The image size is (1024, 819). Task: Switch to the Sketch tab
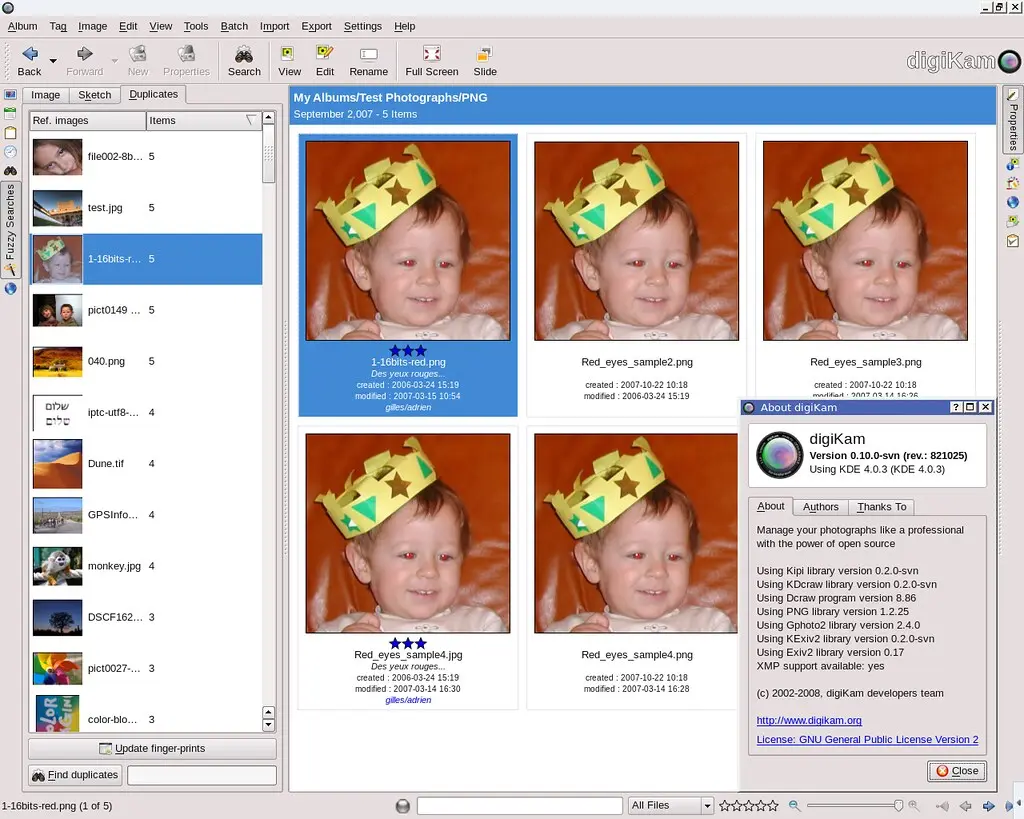coord(95,95)
